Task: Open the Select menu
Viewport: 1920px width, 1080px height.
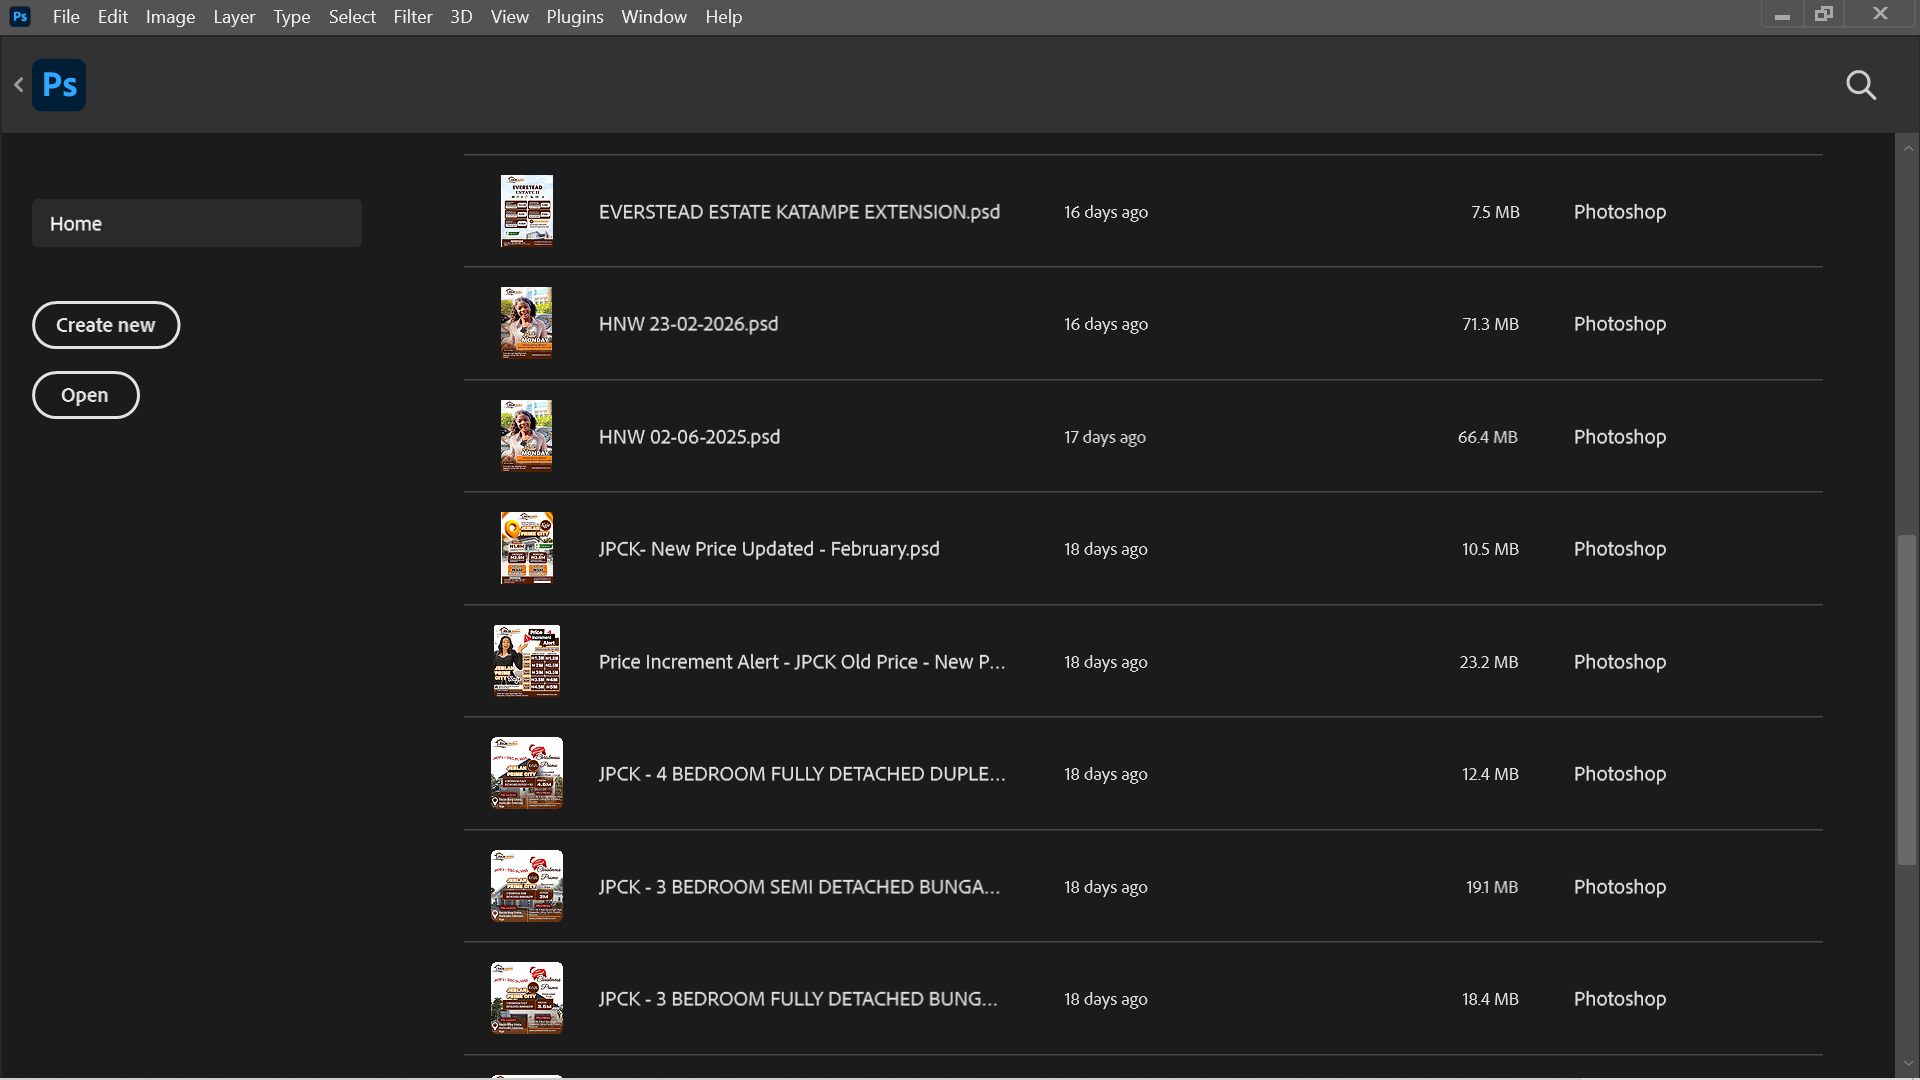Action: point(352,17)
